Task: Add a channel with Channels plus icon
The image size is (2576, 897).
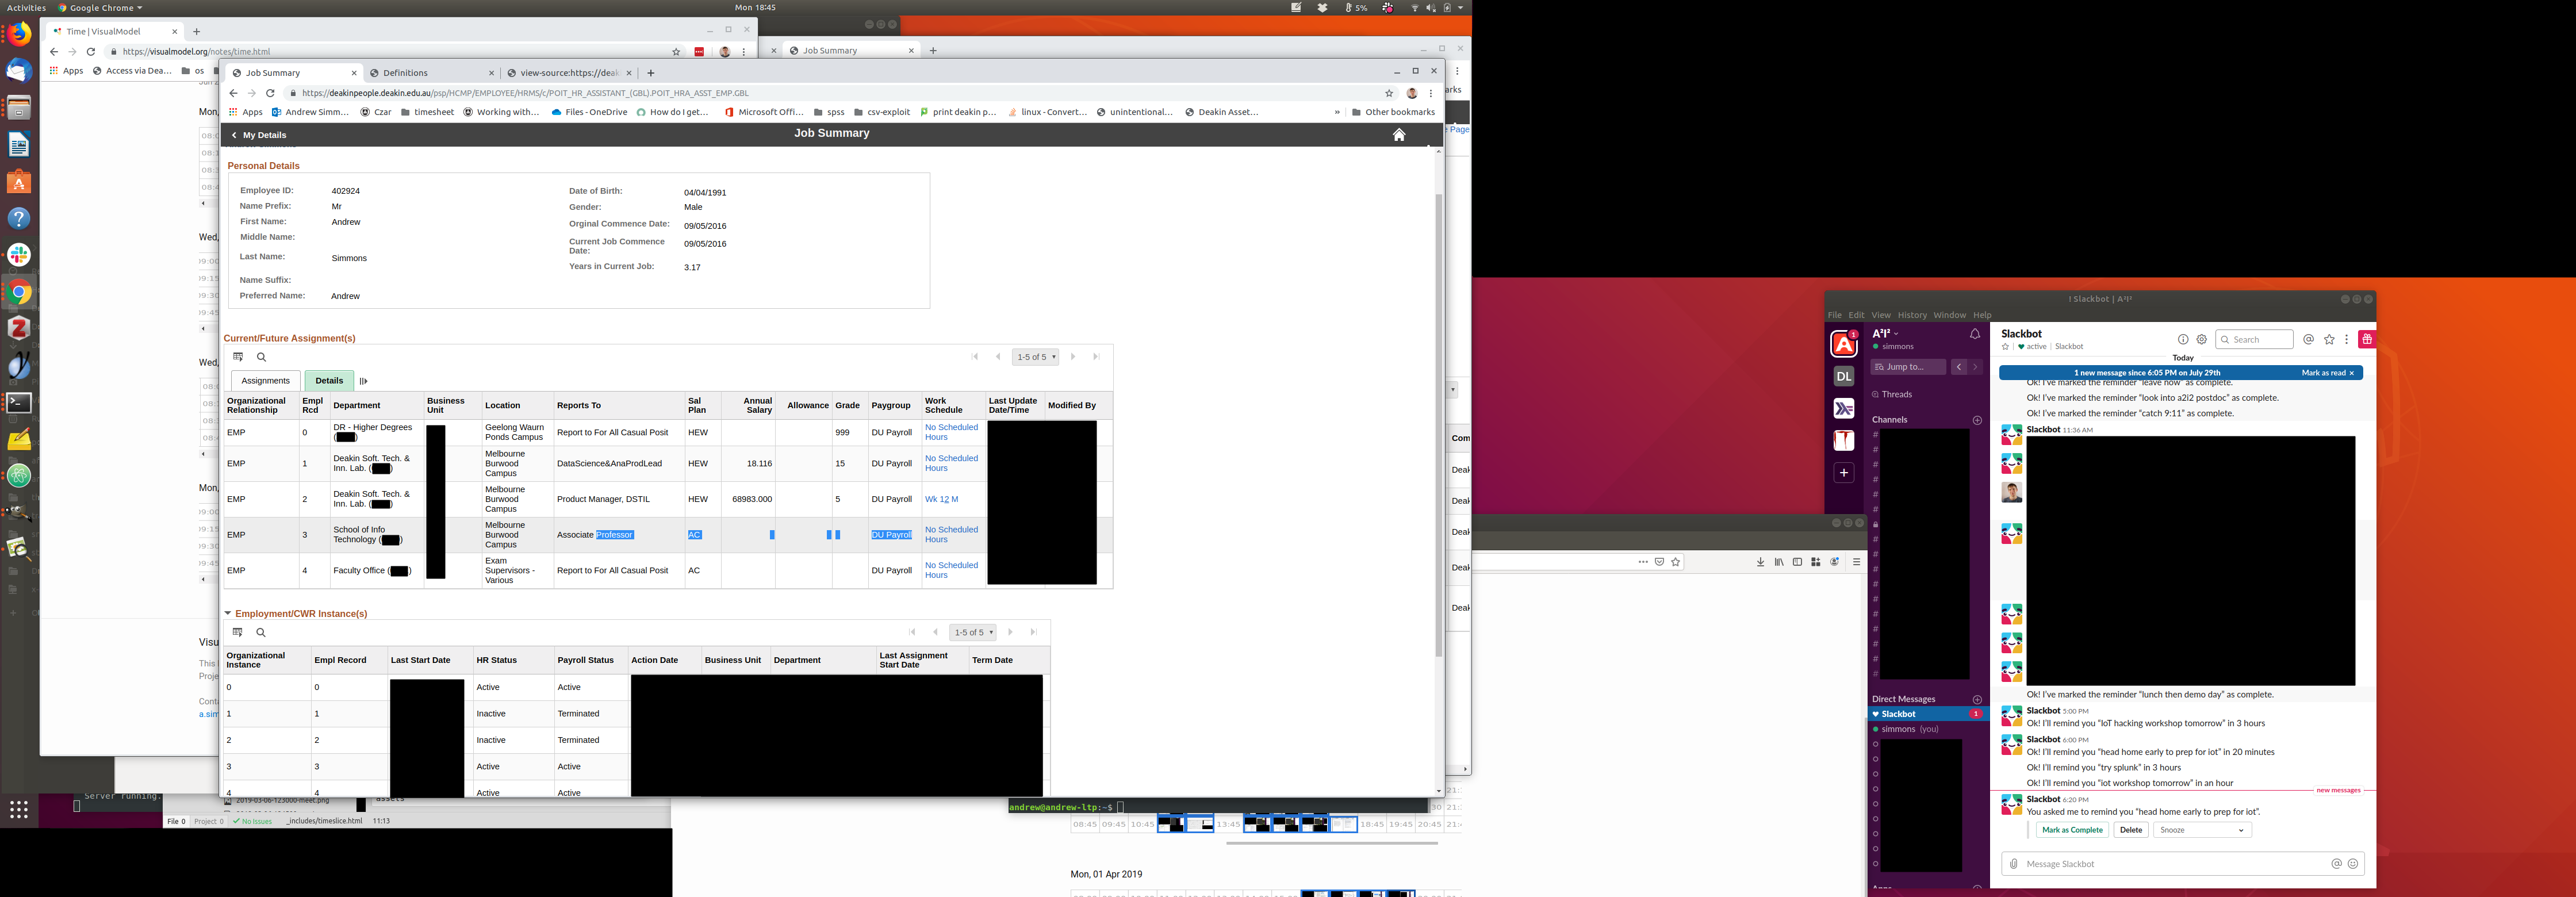Action: coord(1976,420)
